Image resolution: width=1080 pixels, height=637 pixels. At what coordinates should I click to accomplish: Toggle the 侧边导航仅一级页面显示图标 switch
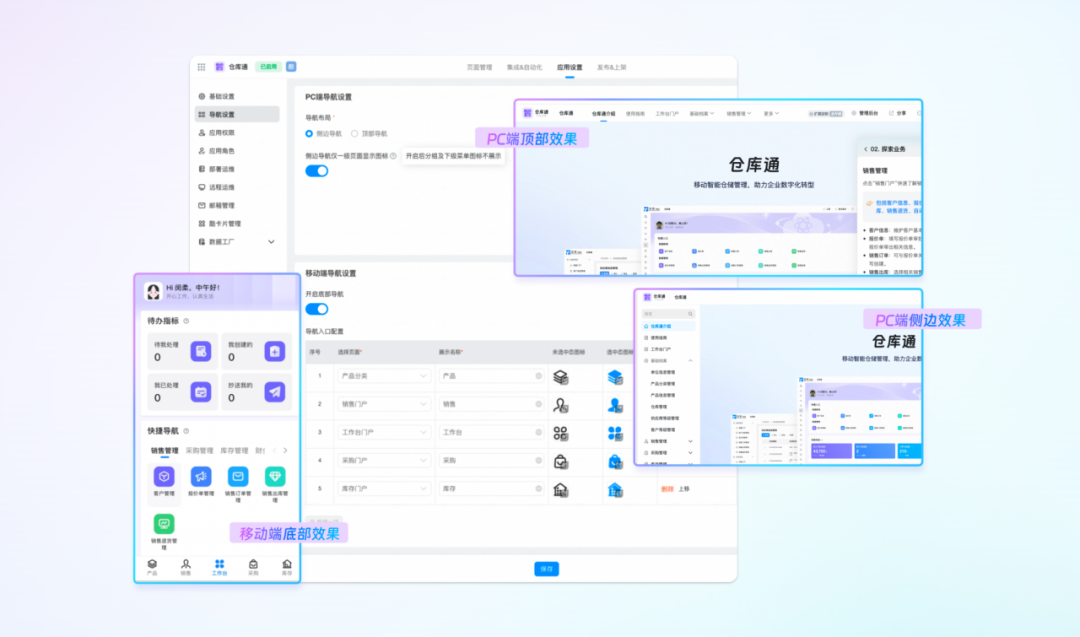pos(317,171)
